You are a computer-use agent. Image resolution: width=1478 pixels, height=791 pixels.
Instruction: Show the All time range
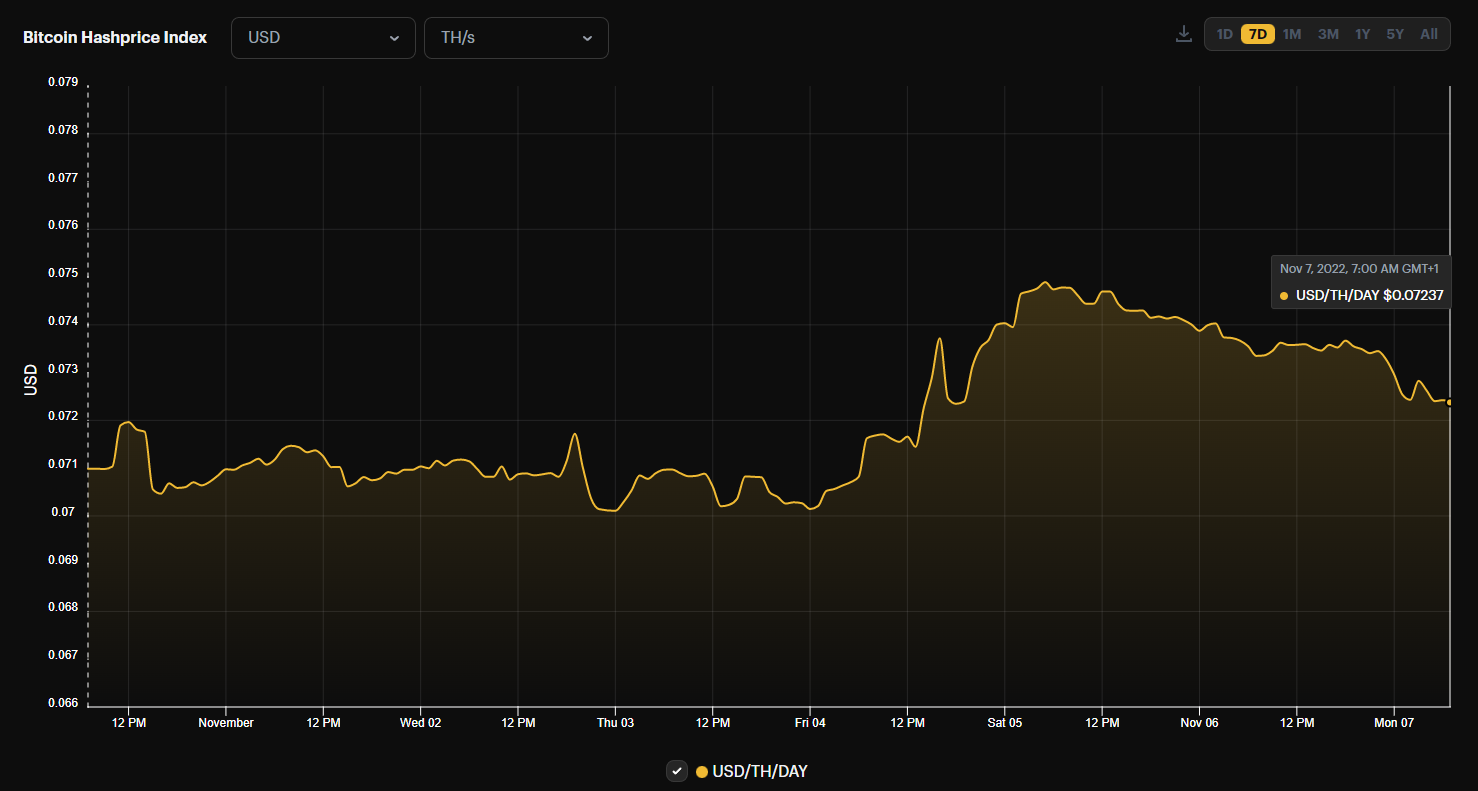pos(1429,34)
